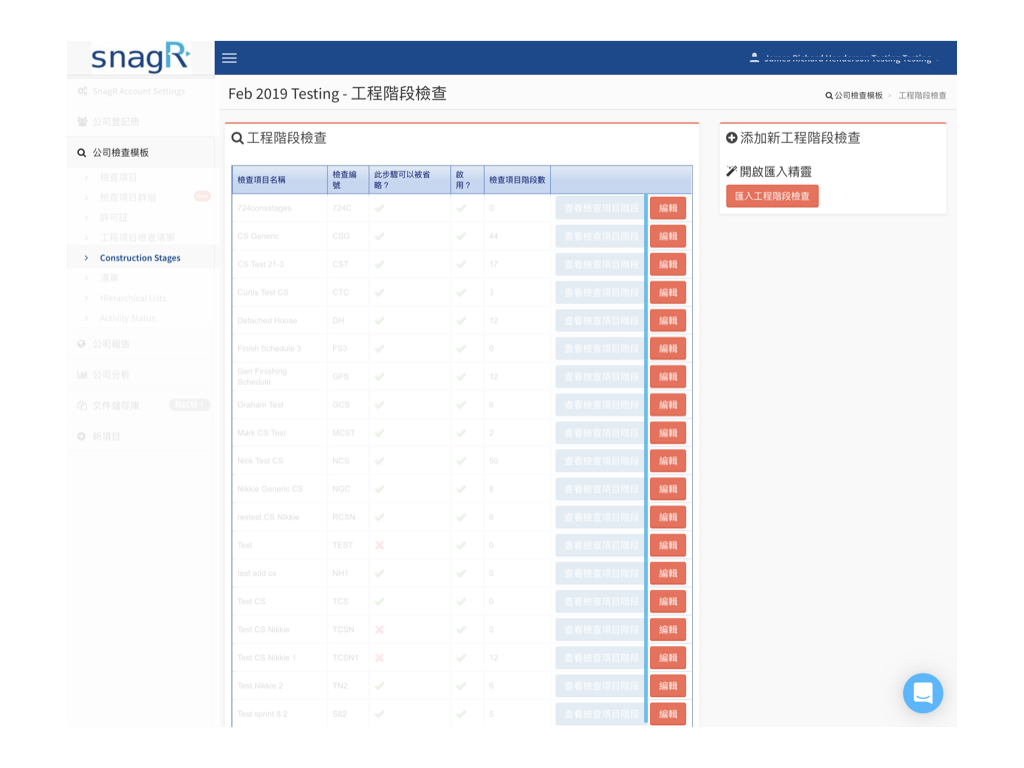1024x768 pixels.
Task: Click the red X skip mark in TCSN1 row
Action: coord(379,658)
